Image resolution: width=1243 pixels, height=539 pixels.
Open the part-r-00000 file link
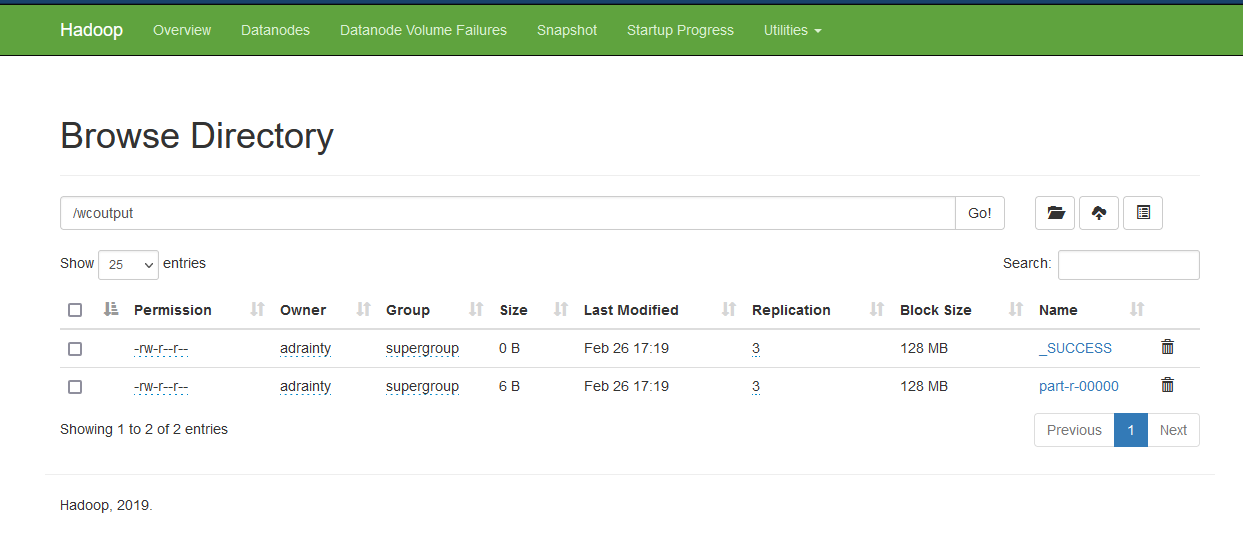[x=1079, y=386]
